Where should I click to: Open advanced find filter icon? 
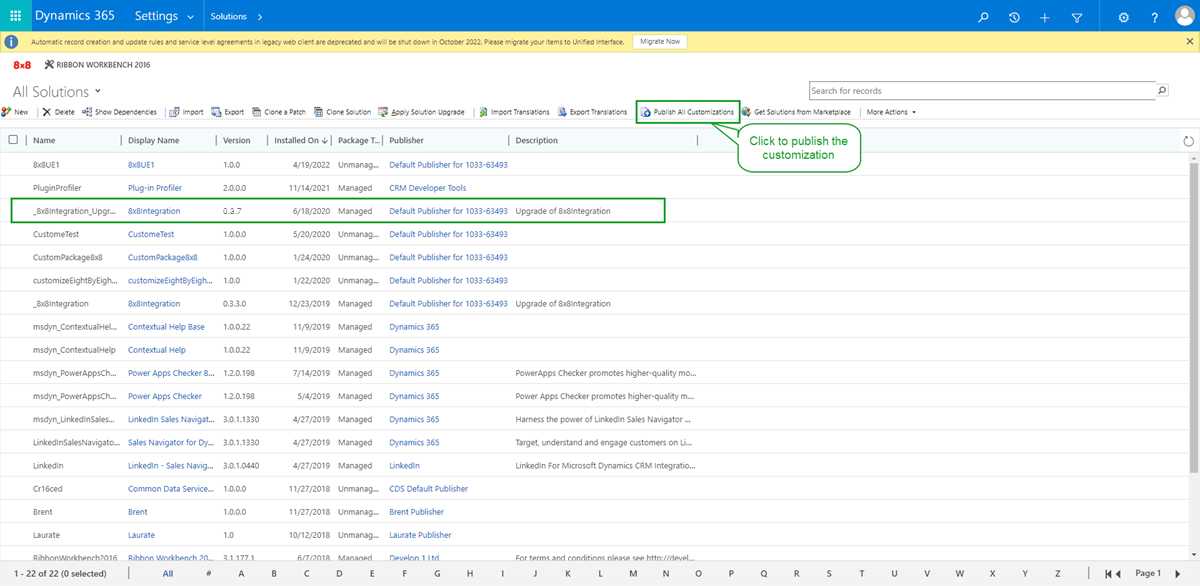1076,17
